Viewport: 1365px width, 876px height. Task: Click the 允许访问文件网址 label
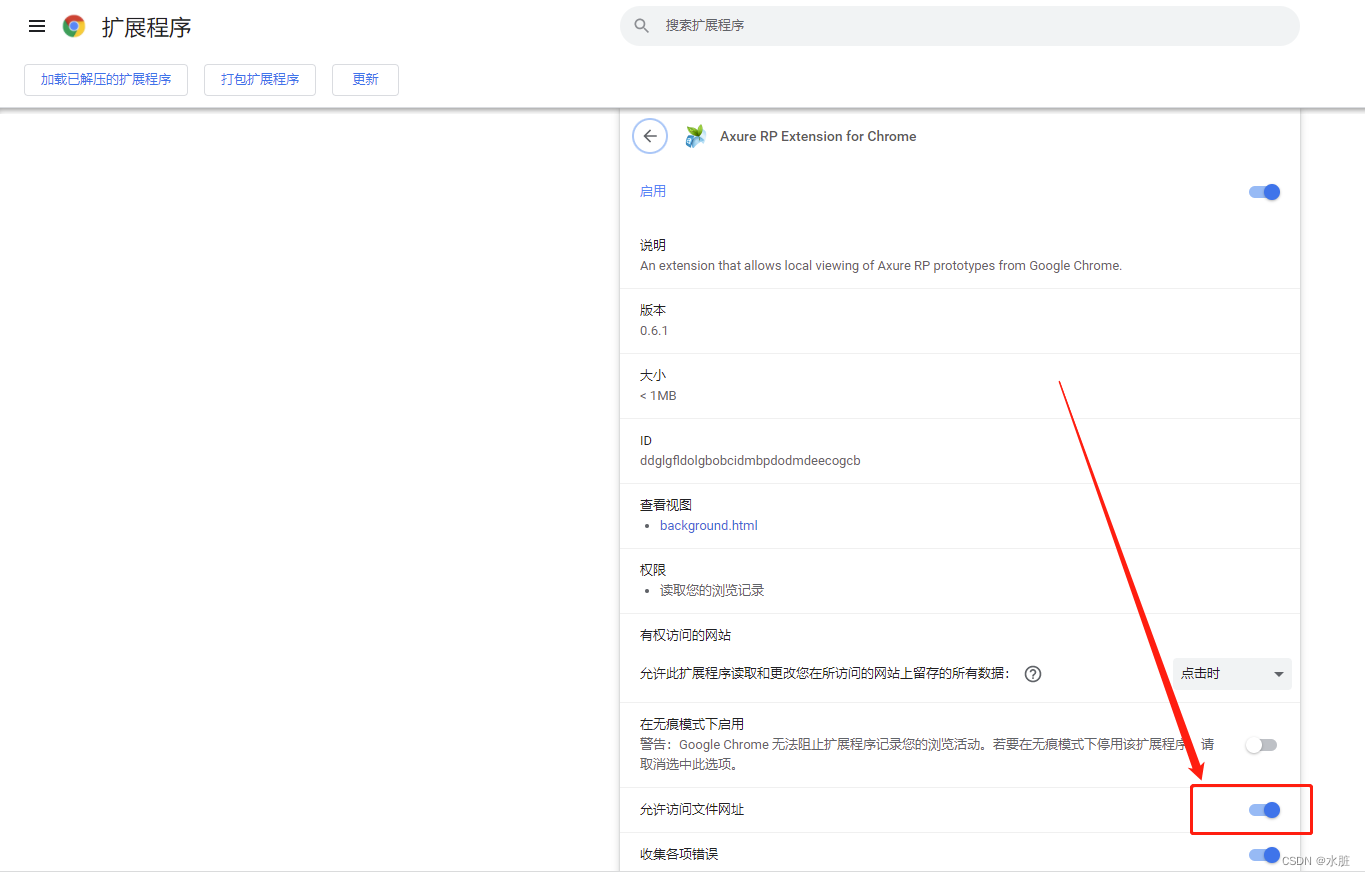(x=692, y=810)
